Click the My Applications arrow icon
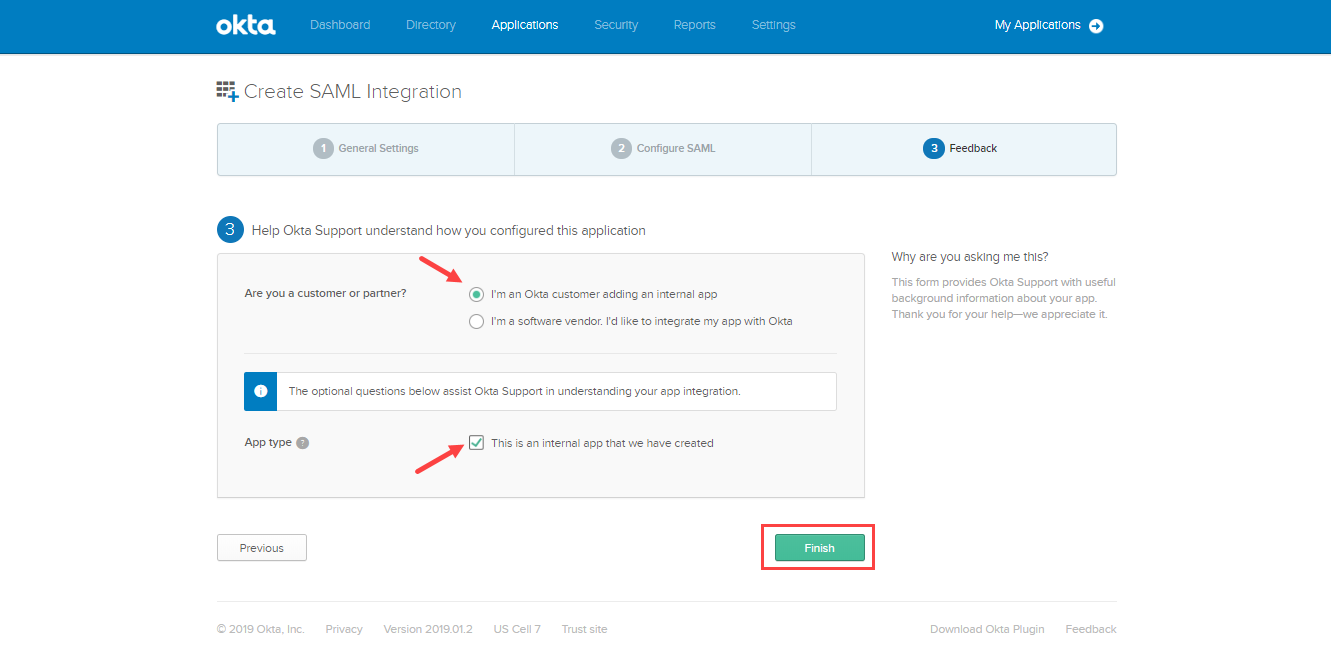This screenshot has width=1331, height=664. pos(1096,26)
